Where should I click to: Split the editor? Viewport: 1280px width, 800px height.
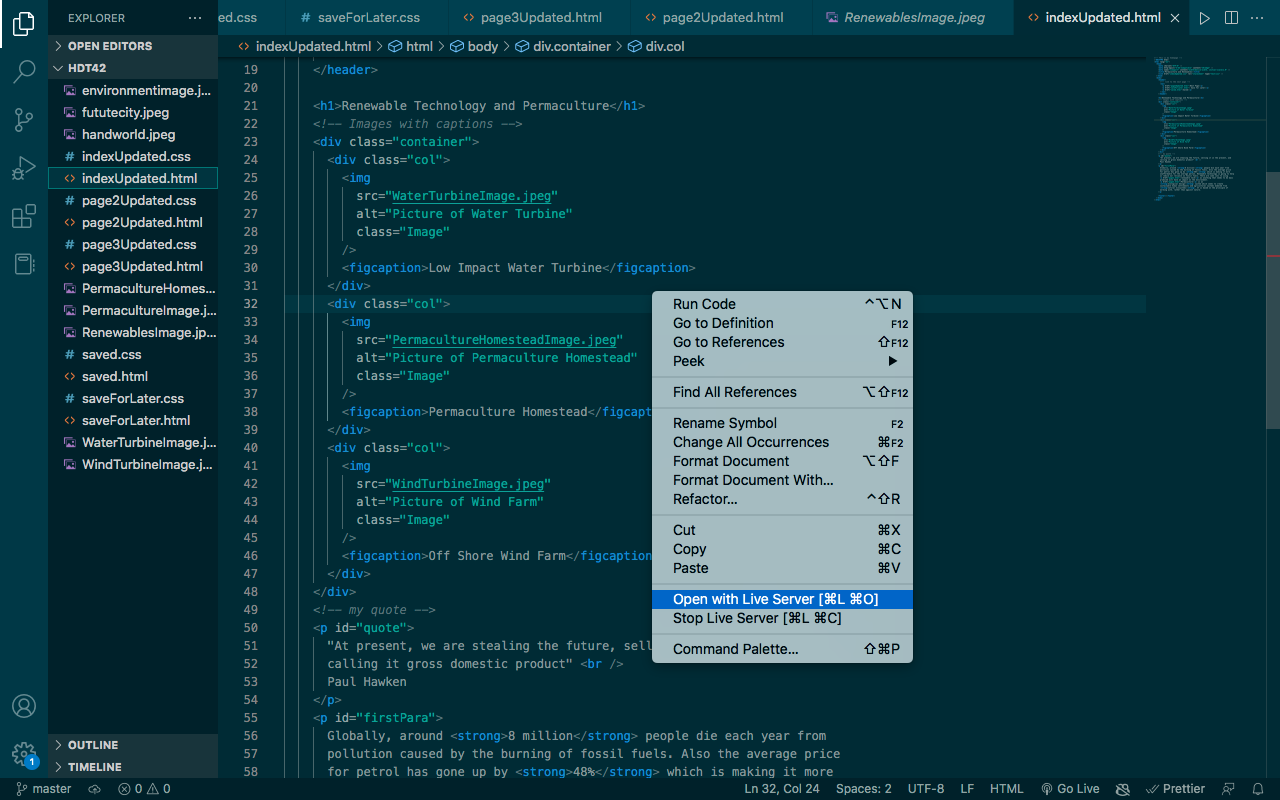pyautogui.click(x=1231, y=17)
